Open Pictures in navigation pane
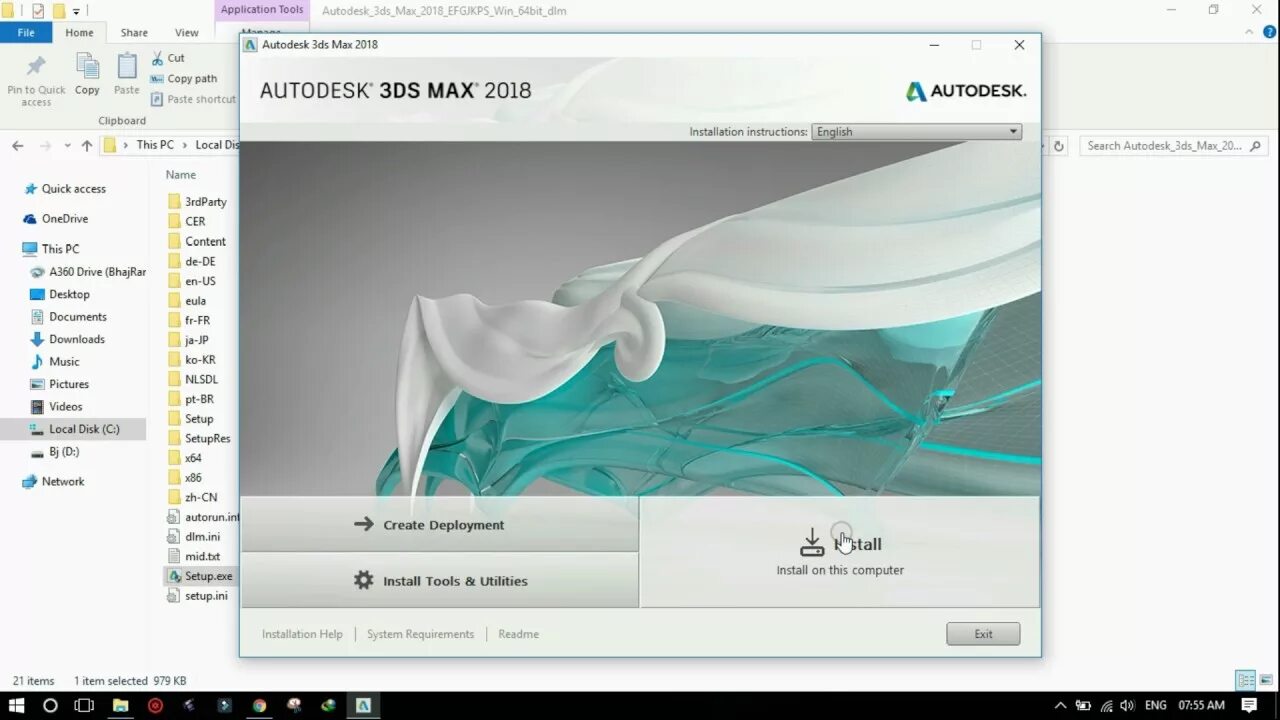The height and width of the screenshot is (720, 1280). tap(69, 384)
